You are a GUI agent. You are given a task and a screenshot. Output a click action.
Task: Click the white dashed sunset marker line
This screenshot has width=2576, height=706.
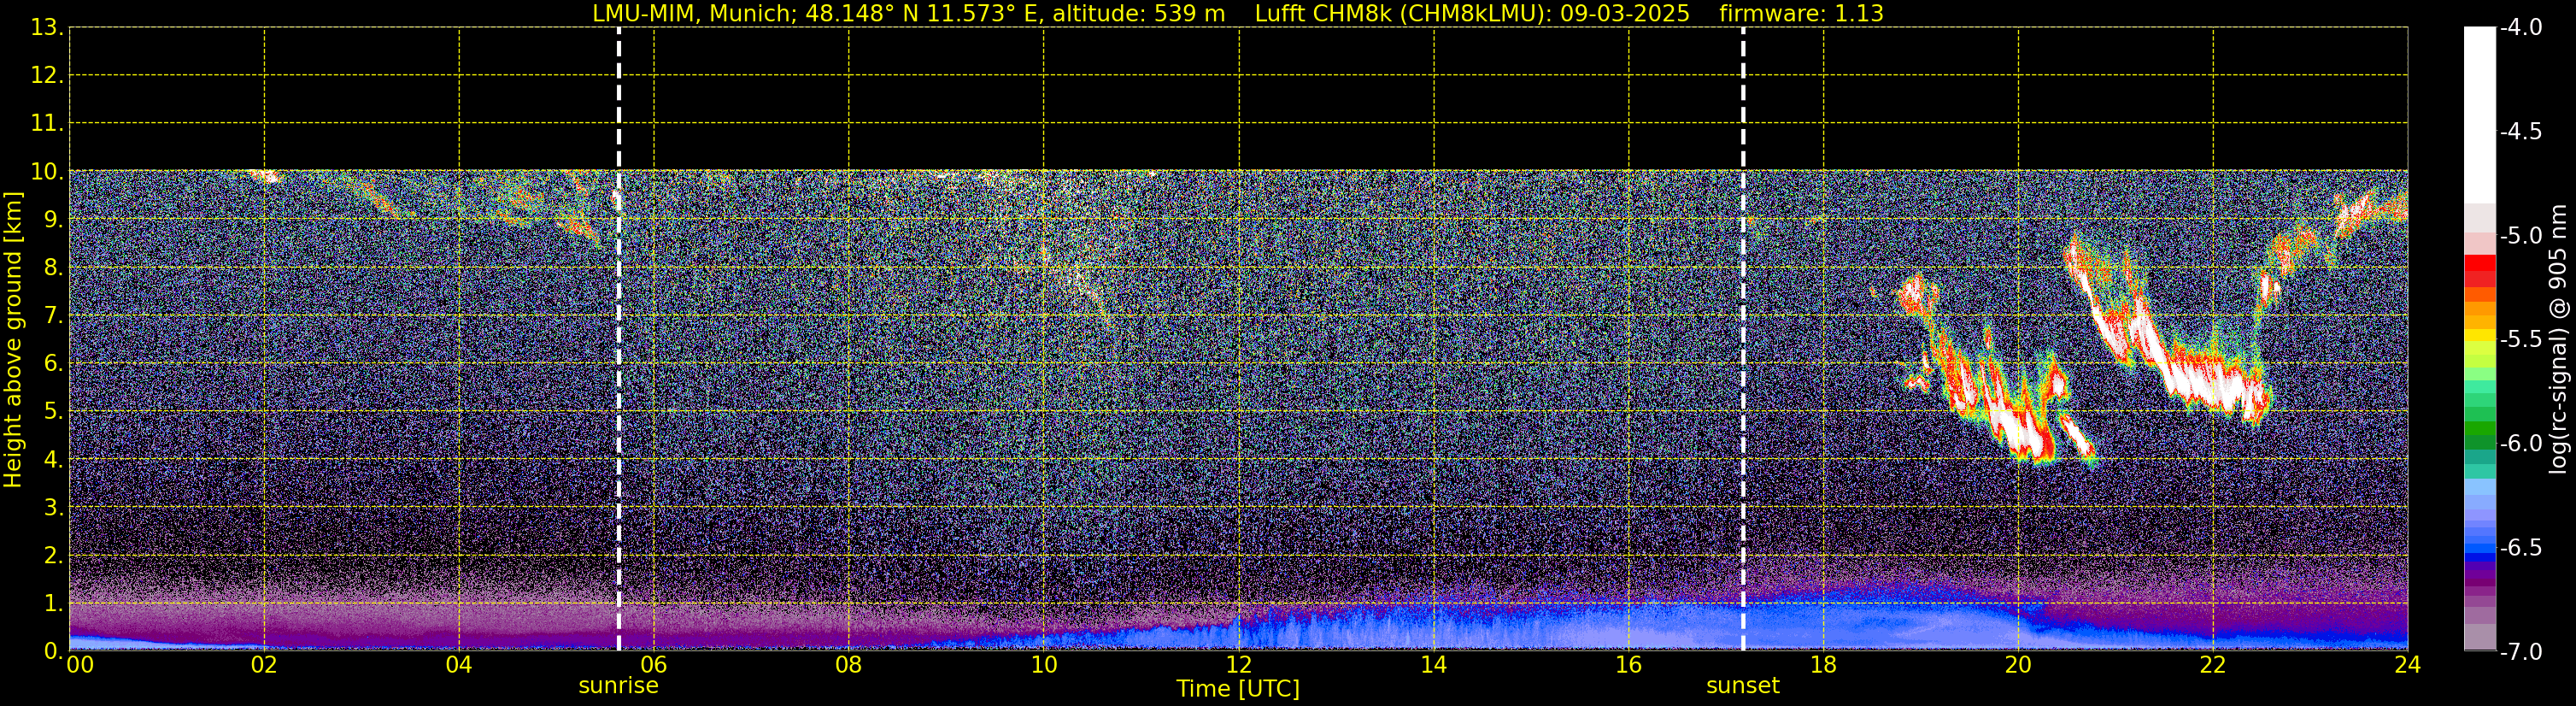click(1743, 339)
